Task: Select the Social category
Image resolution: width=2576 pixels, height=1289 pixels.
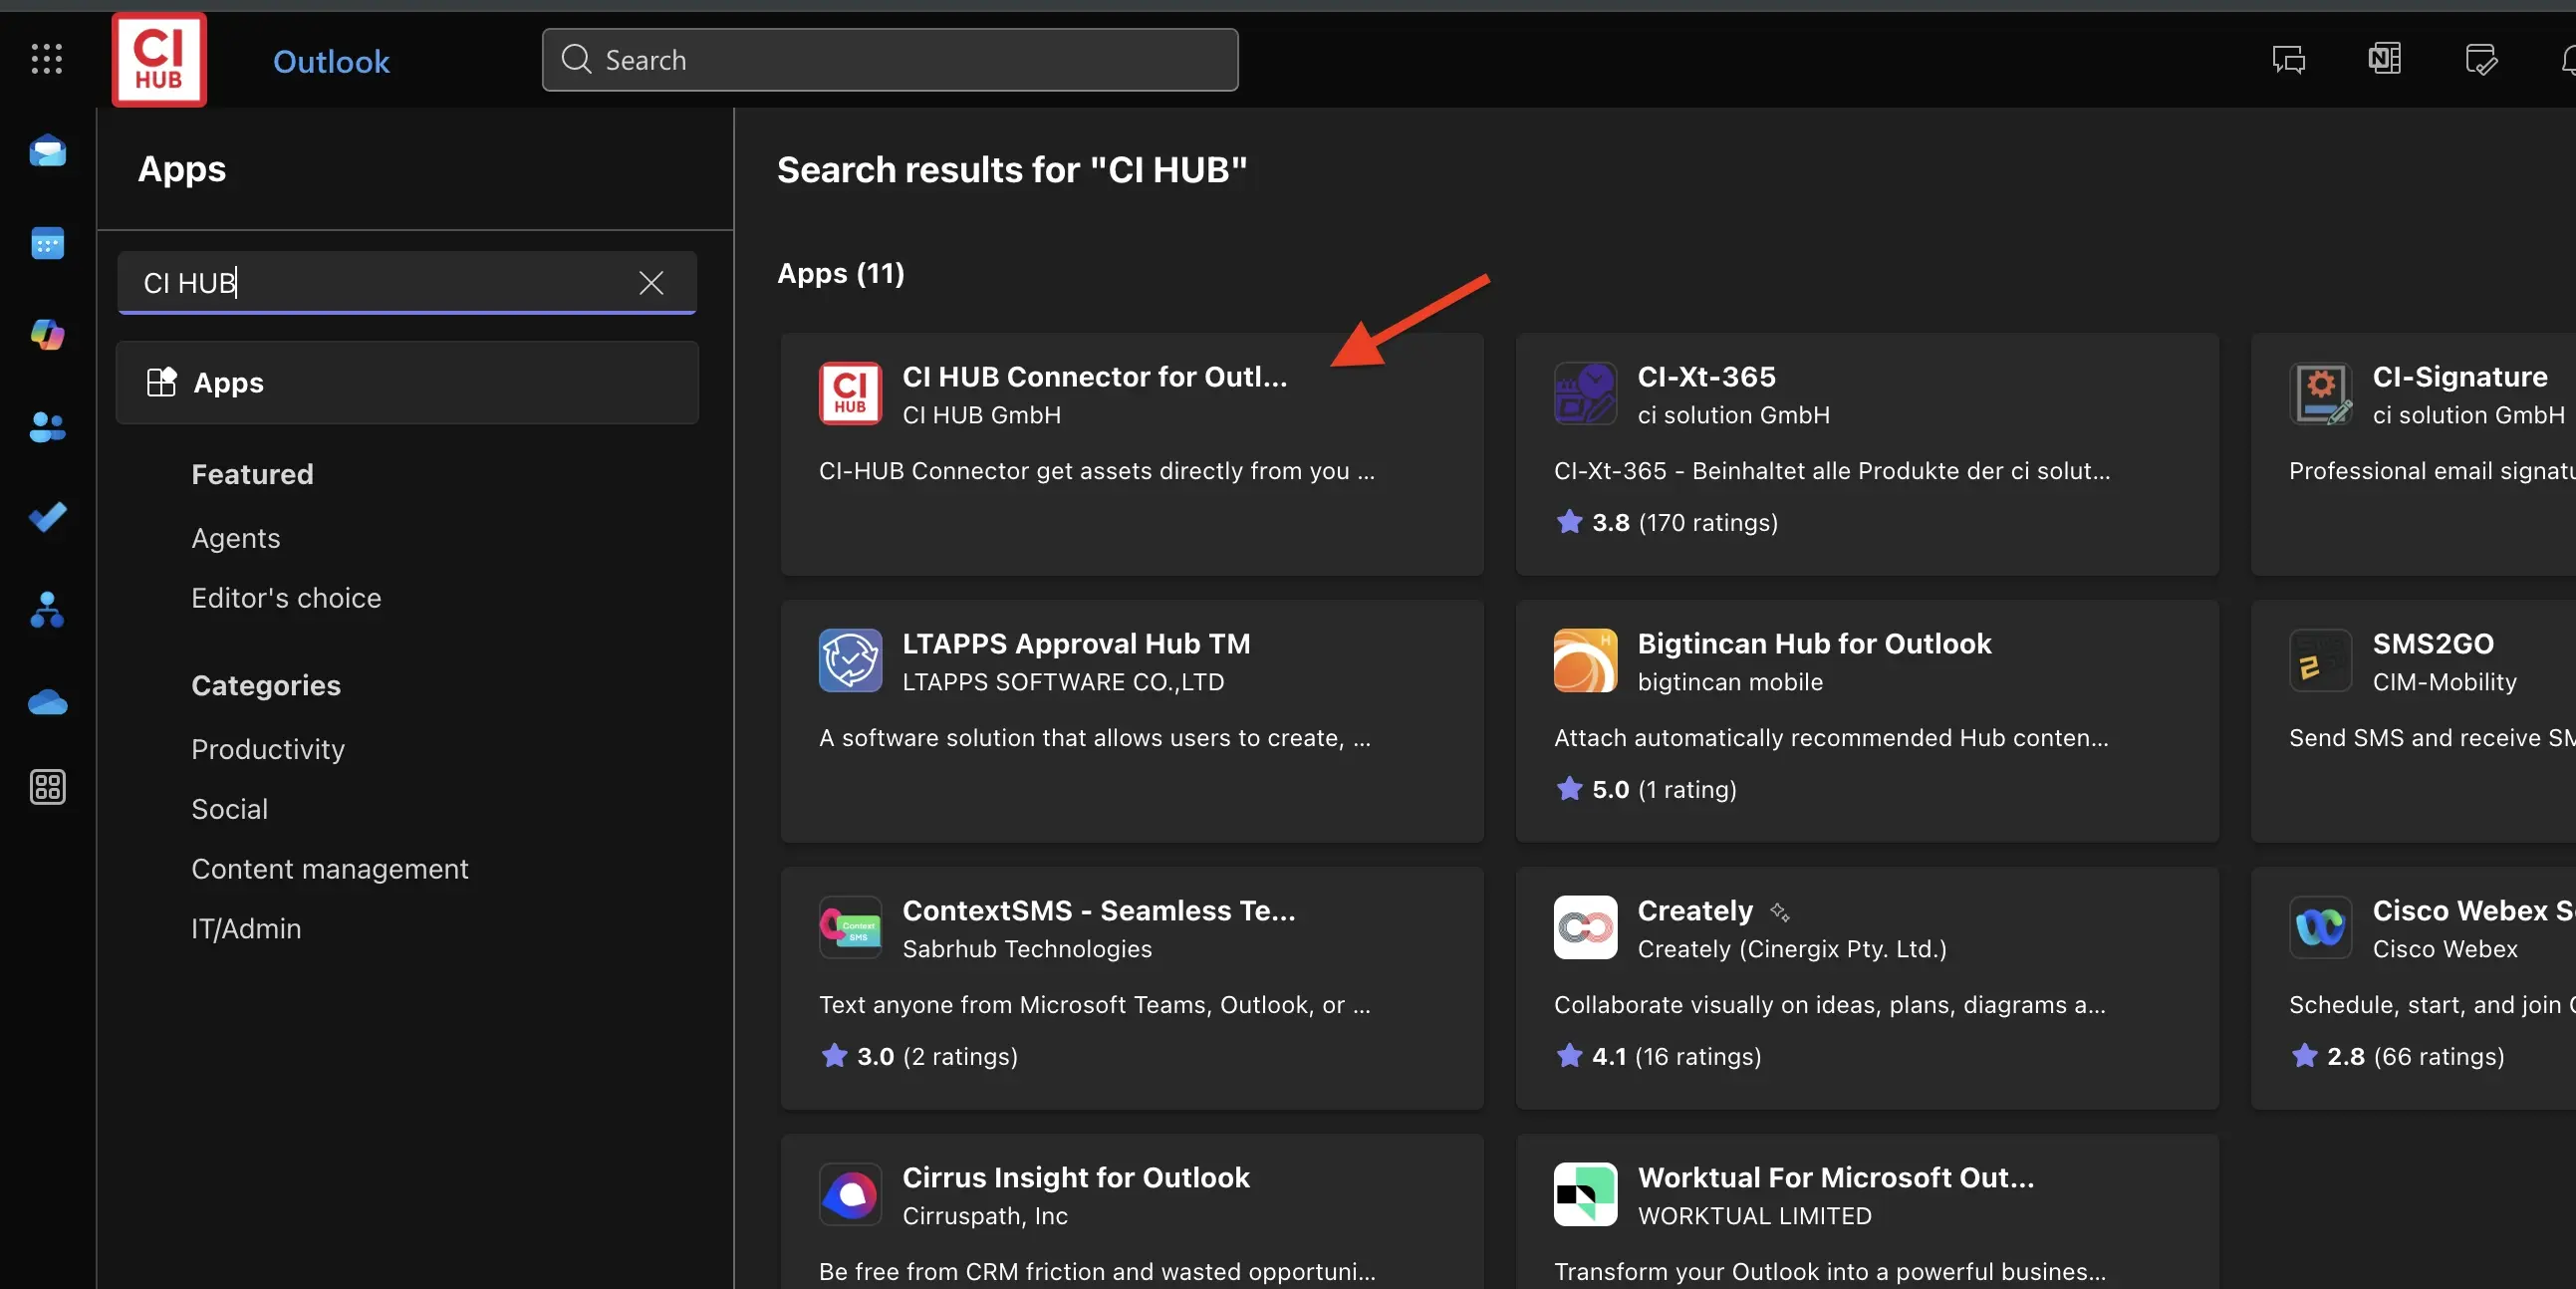Action: pos(229,809)
